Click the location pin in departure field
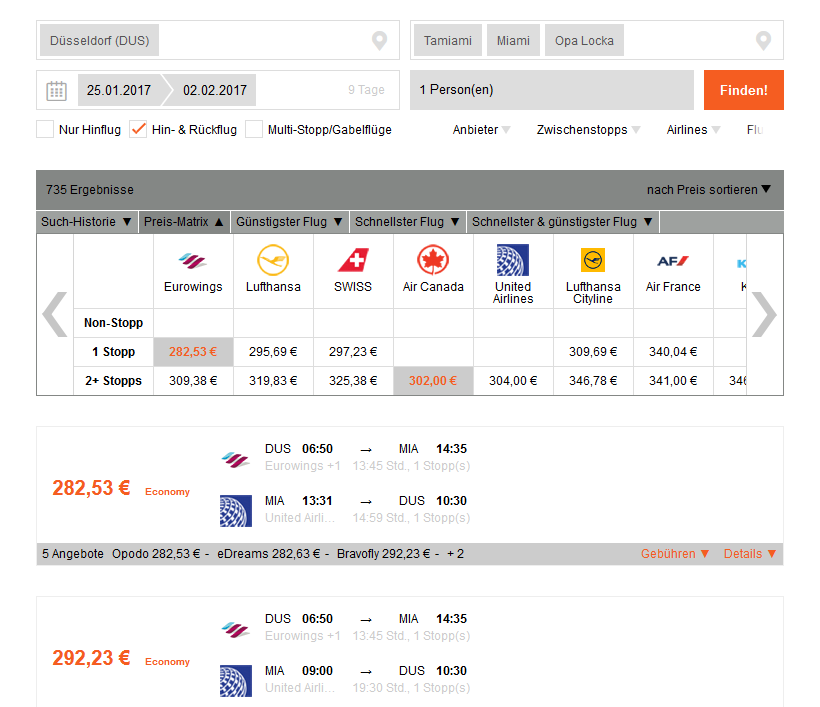820x707 pixels. click(379, 40)
